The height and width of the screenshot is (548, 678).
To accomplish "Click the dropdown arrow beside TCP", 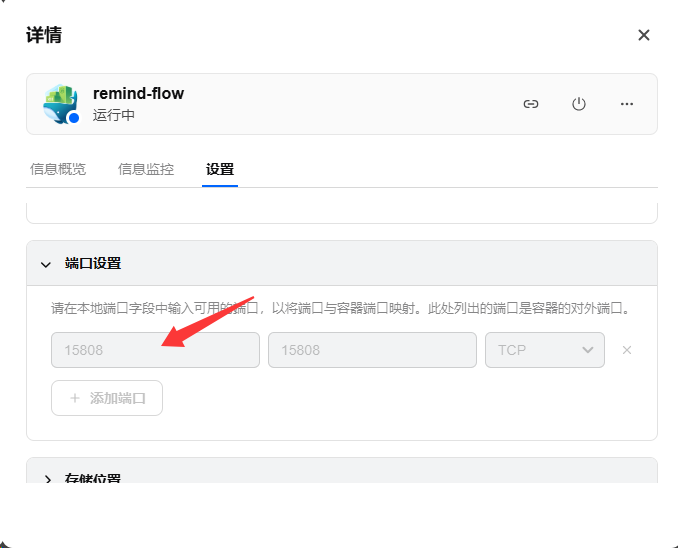I will coord(587,350).
